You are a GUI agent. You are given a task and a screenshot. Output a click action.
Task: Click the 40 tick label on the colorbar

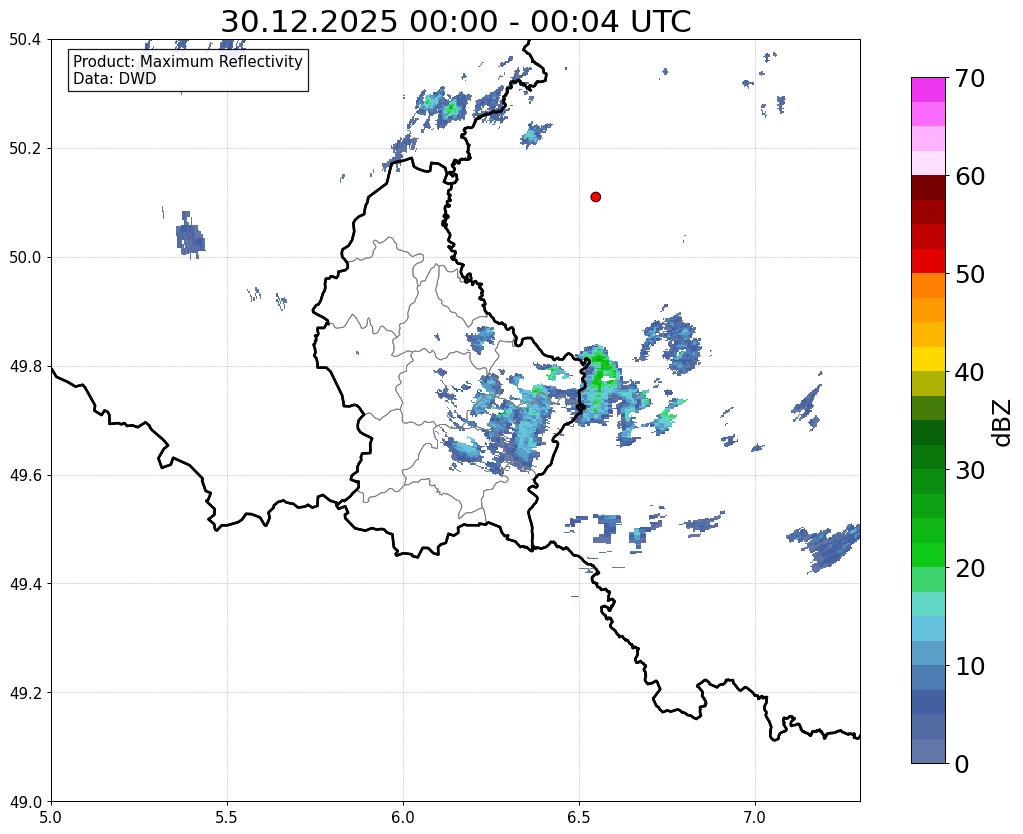970,372
